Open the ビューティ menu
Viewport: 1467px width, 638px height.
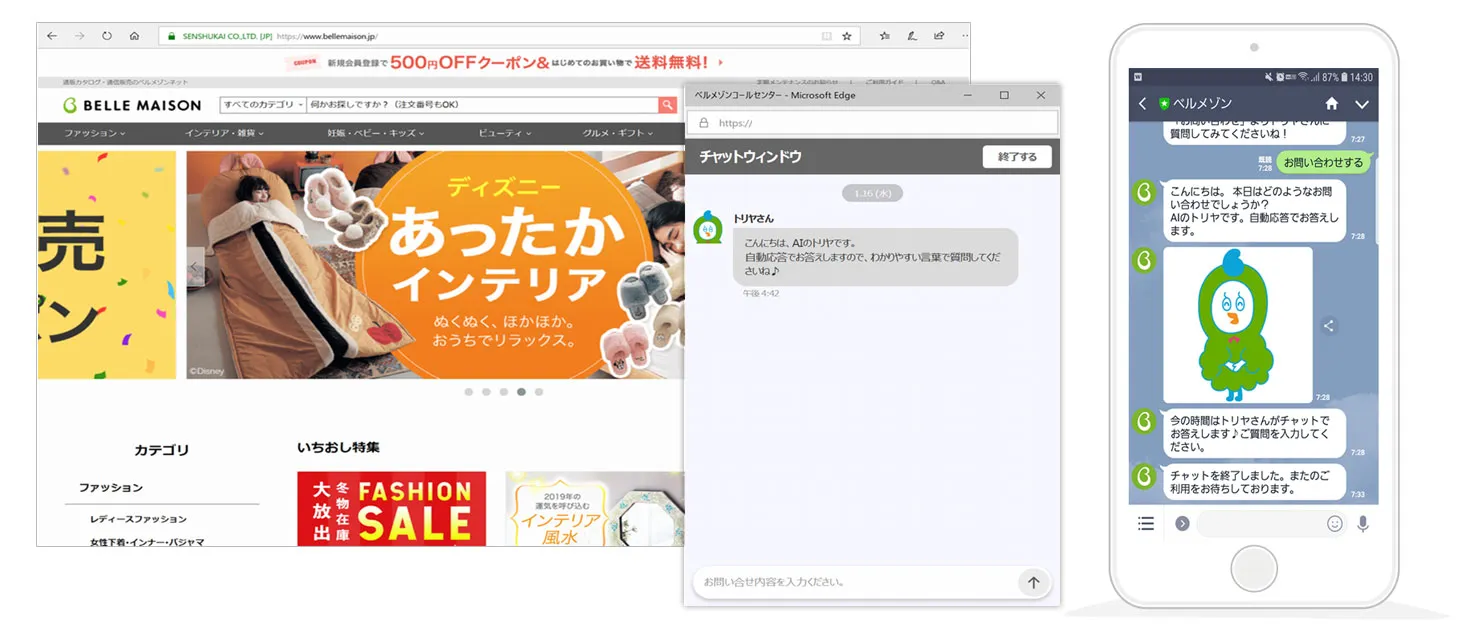pos(505,133)
